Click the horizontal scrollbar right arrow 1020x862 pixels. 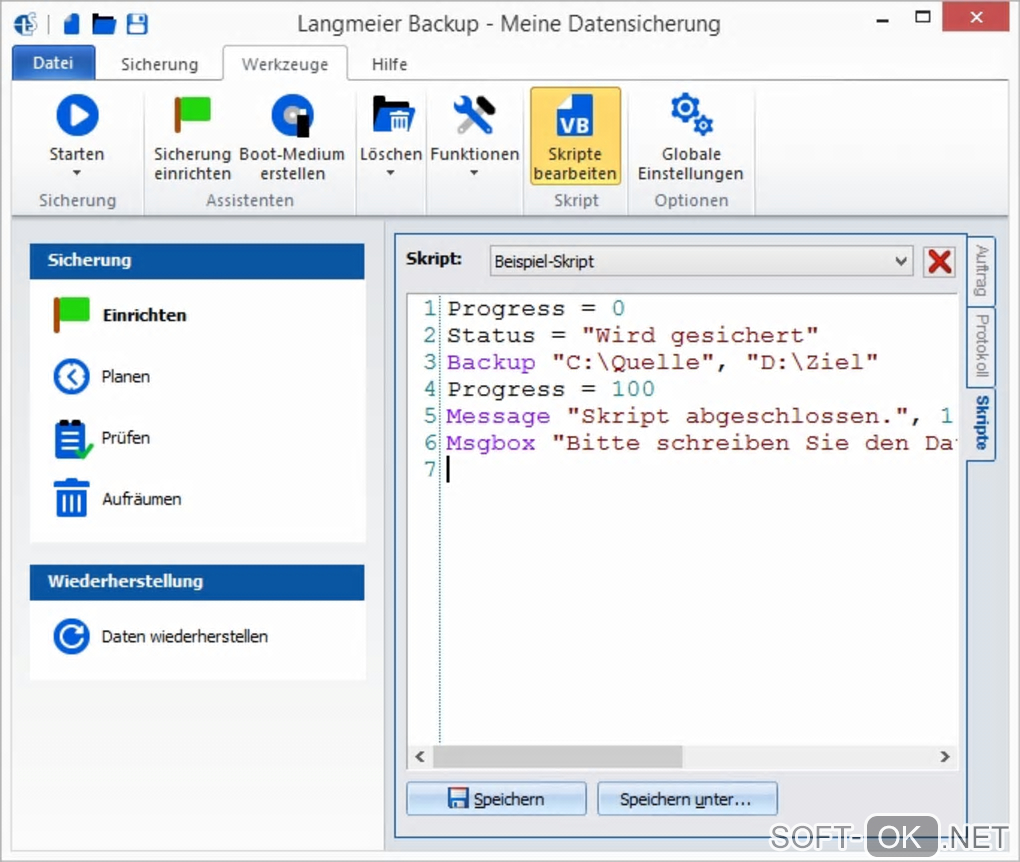tap(944, 757)
